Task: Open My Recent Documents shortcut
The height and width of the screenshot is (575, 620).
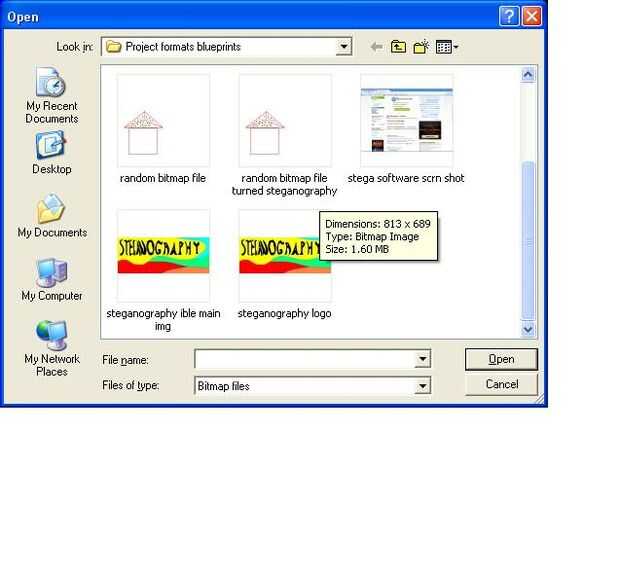Action: point(51,95)
